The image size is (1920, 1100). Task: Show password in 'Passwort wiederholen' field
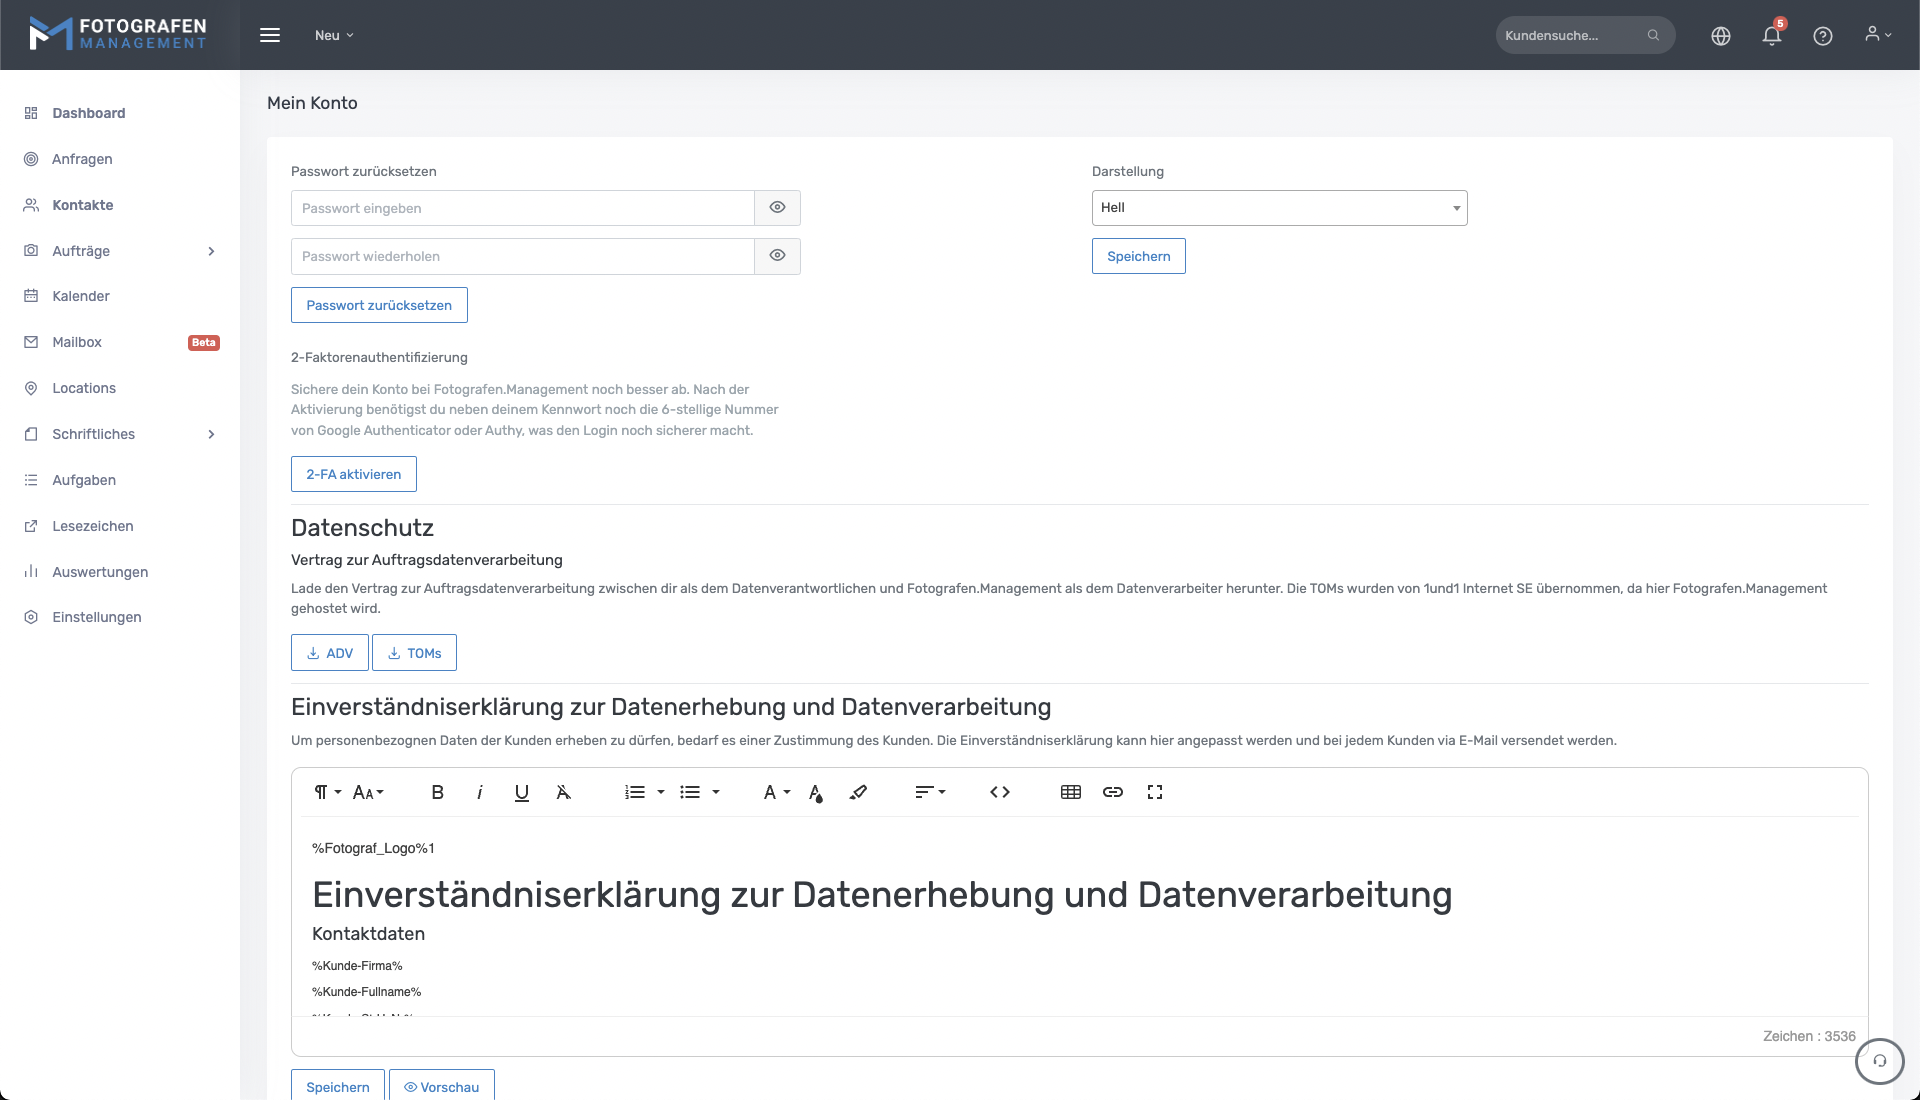[777, 256]
